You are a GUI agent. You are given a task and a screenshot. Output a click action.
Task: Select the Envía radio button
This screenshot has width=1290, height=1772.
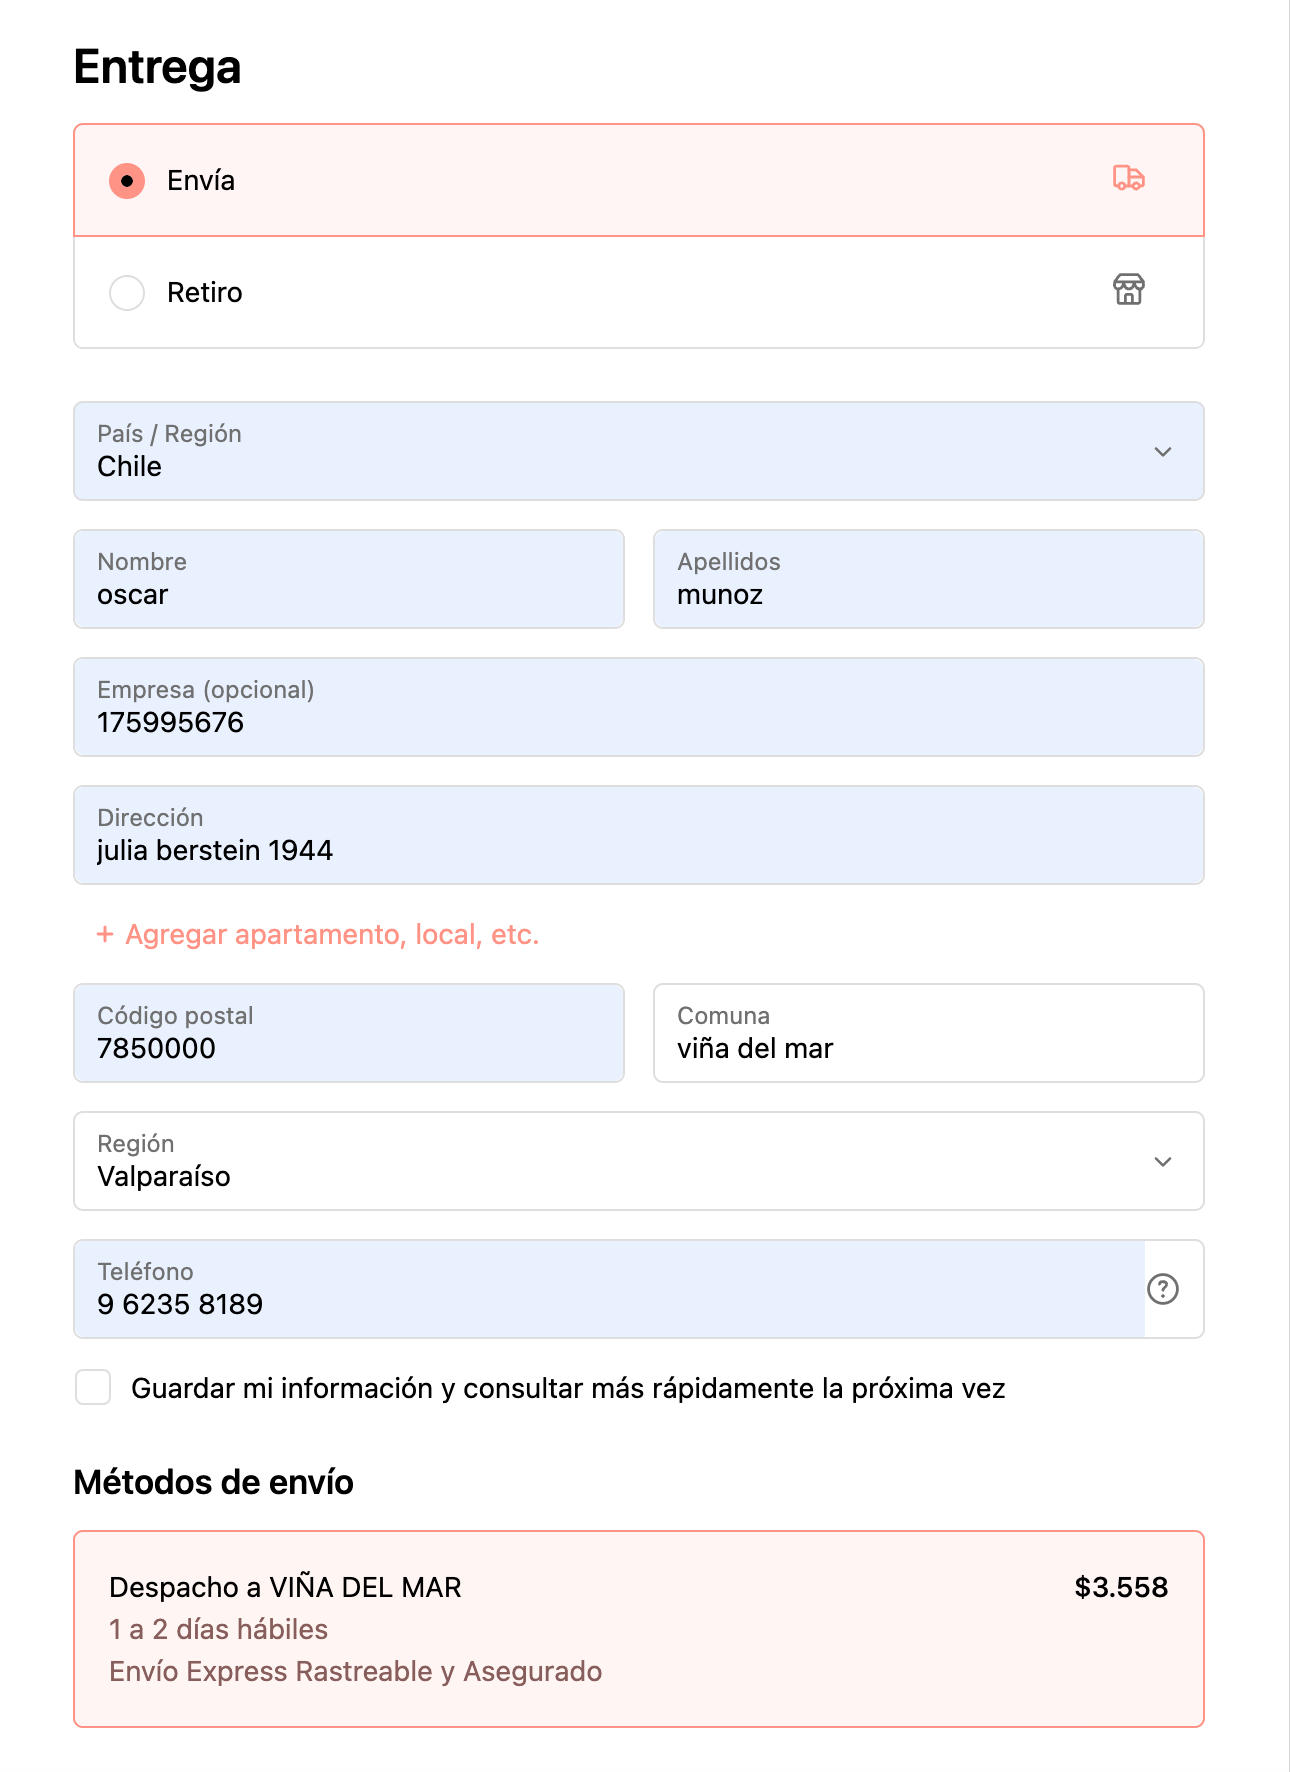pyautogui.click(x=127, y=181)
